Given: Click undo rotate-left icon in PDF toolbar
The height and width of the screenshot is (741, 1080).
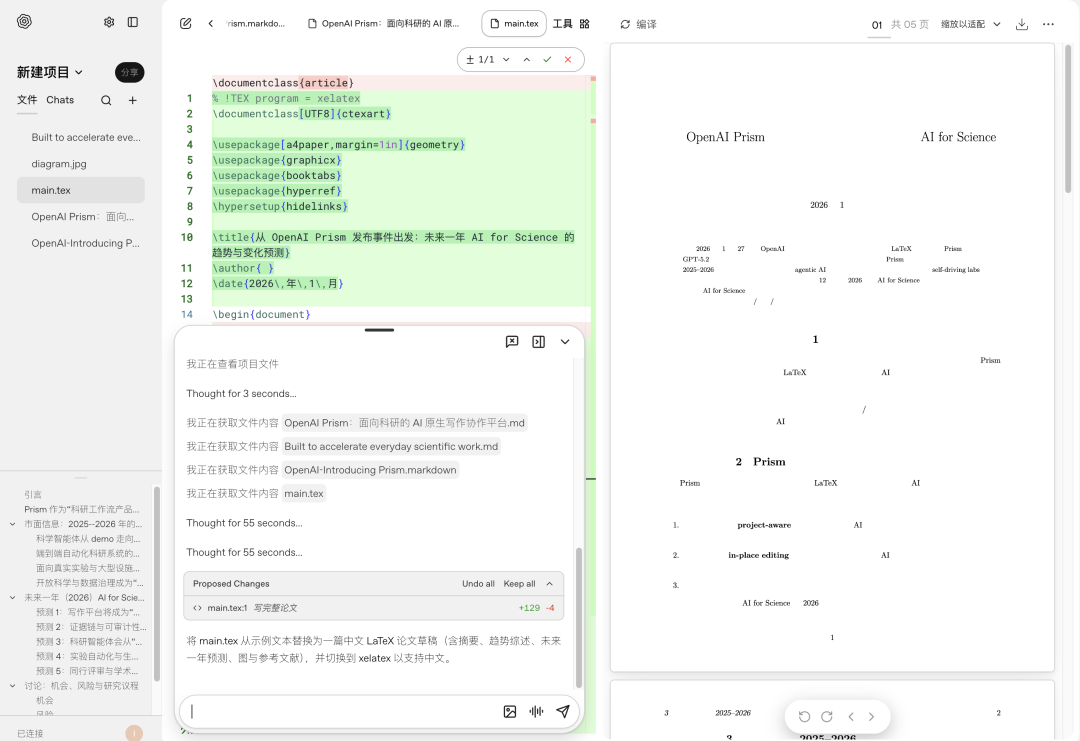Looking at the screenshot, I should pos(804,717).
